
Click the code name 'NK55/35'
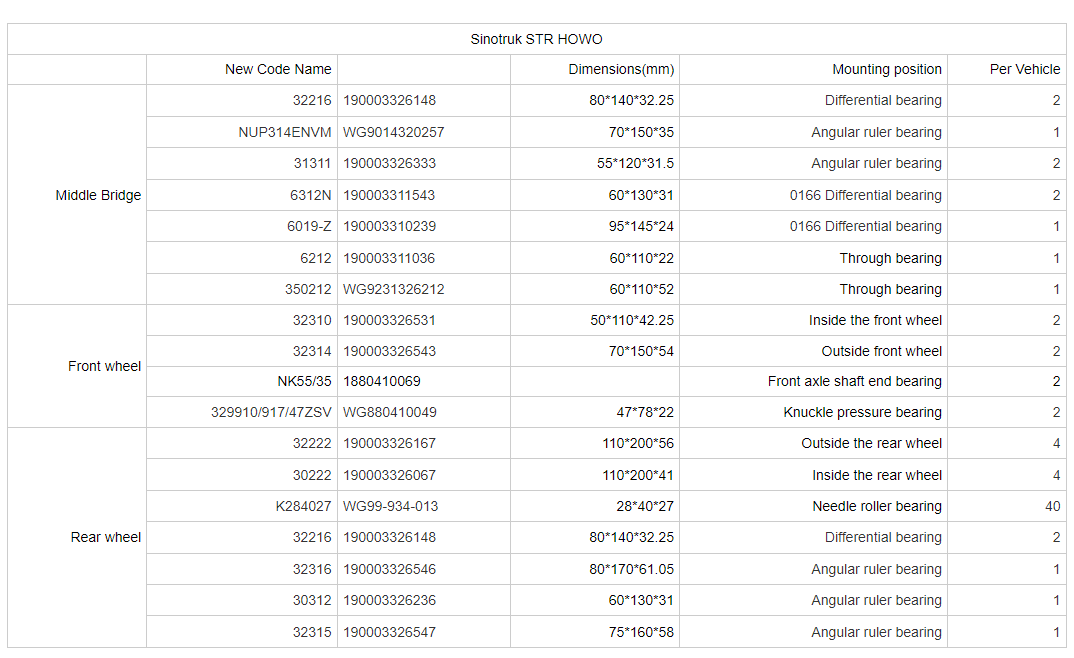pos(304,381)
